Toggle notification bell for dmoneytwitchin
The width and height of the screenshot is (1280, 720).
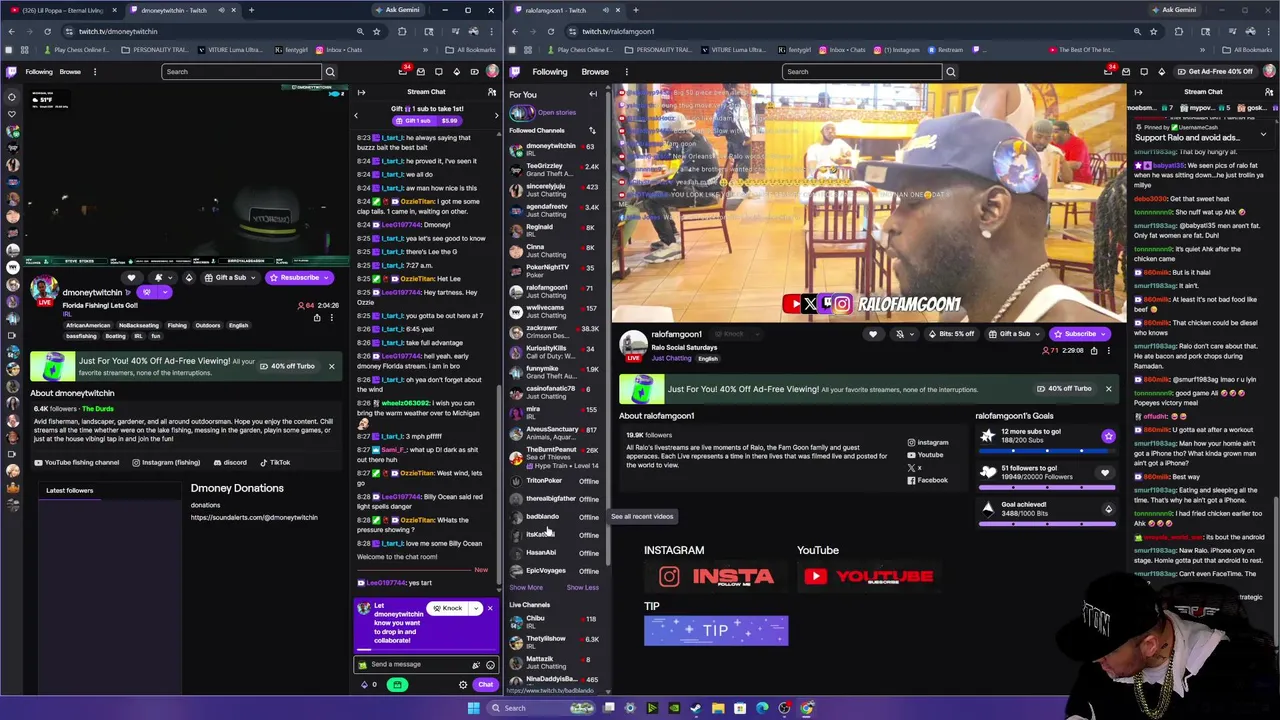(158, 278)
